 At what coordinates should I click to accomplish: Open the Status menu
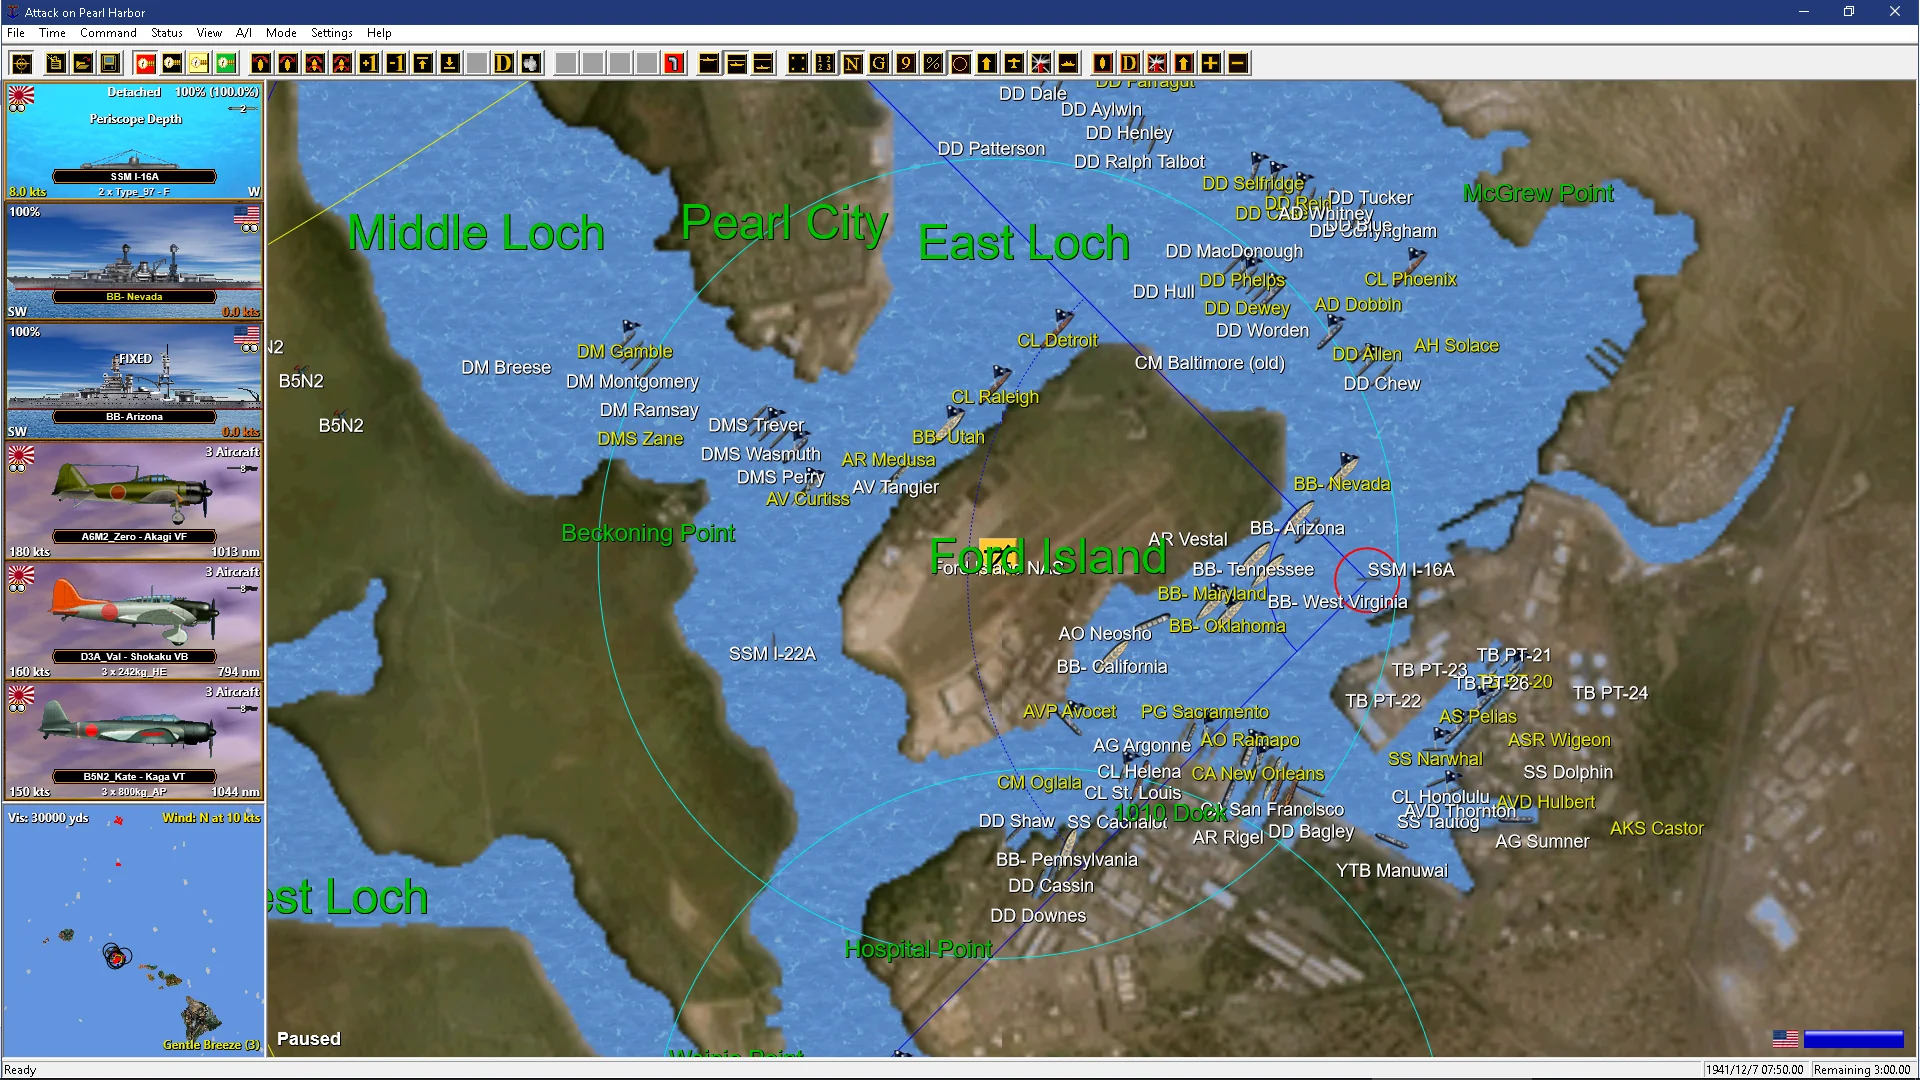167,33
